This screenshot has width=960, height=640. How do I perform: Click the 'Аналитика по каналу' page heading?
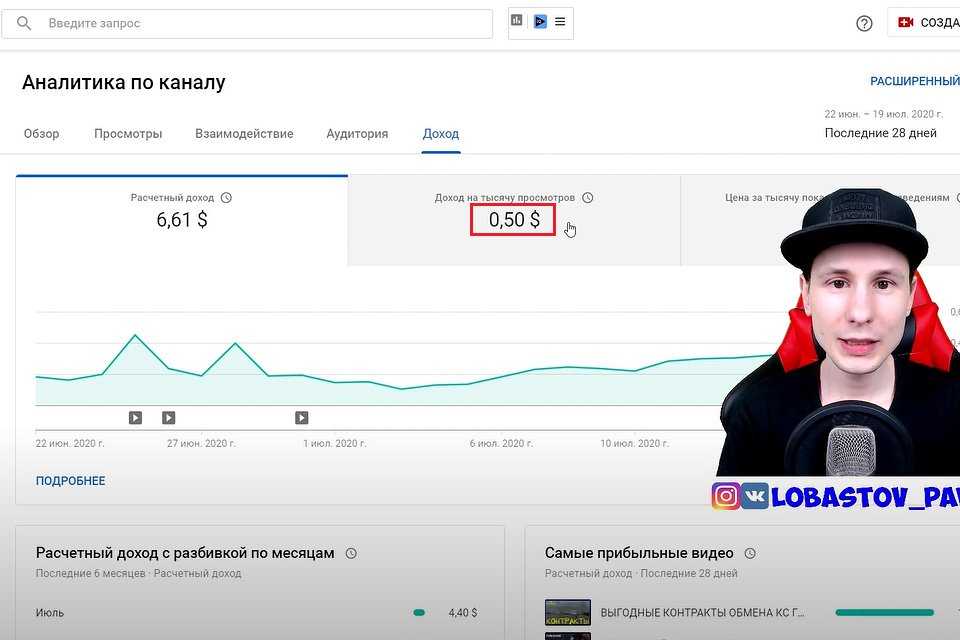pos(124,82)
